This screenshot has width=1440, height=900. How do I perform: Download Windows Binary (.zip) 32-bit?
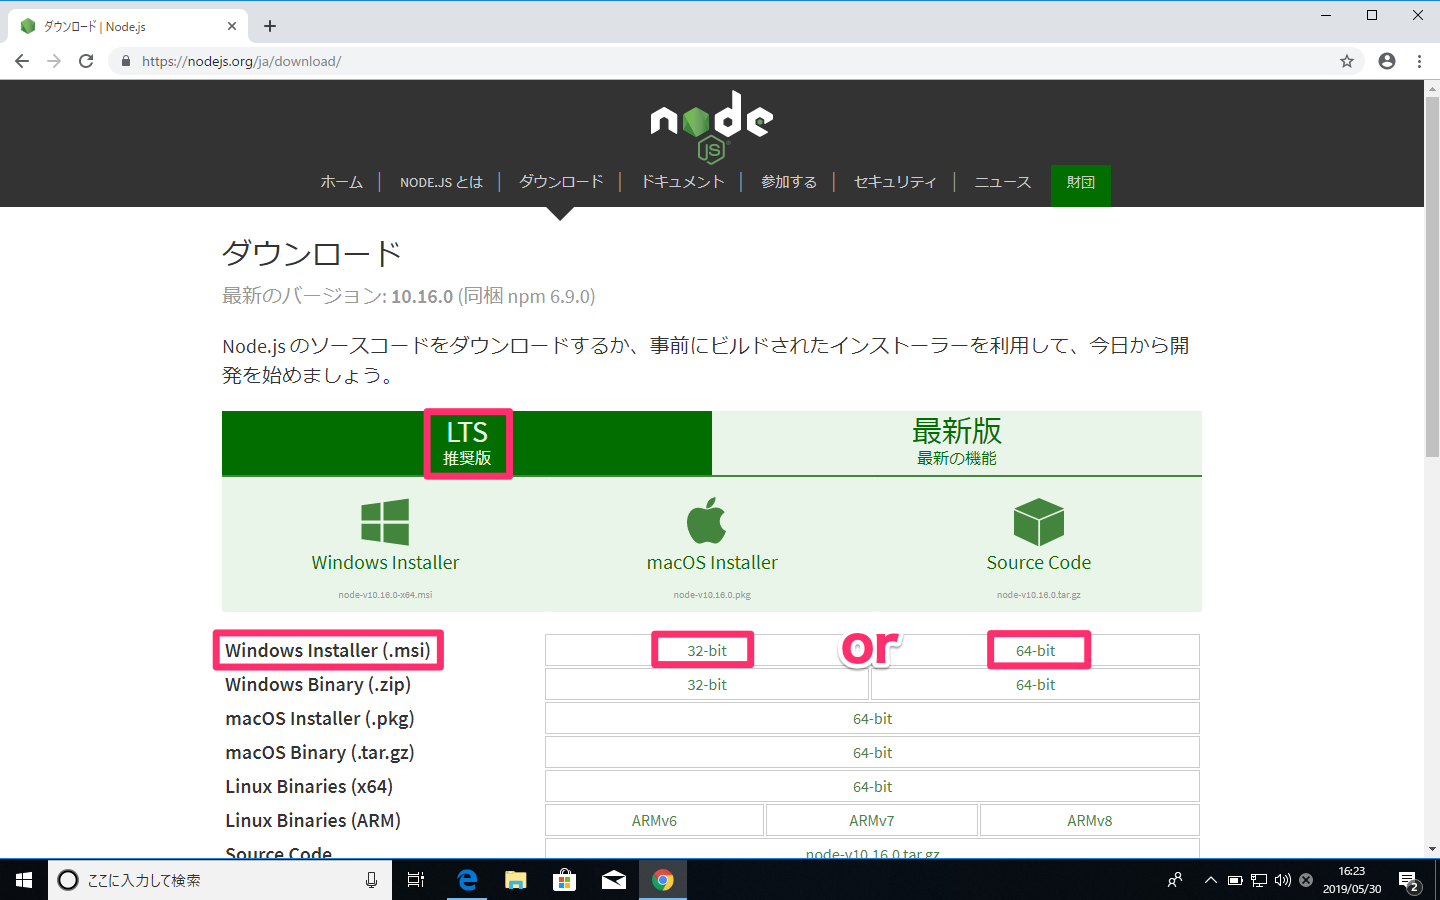coord(707,685)
